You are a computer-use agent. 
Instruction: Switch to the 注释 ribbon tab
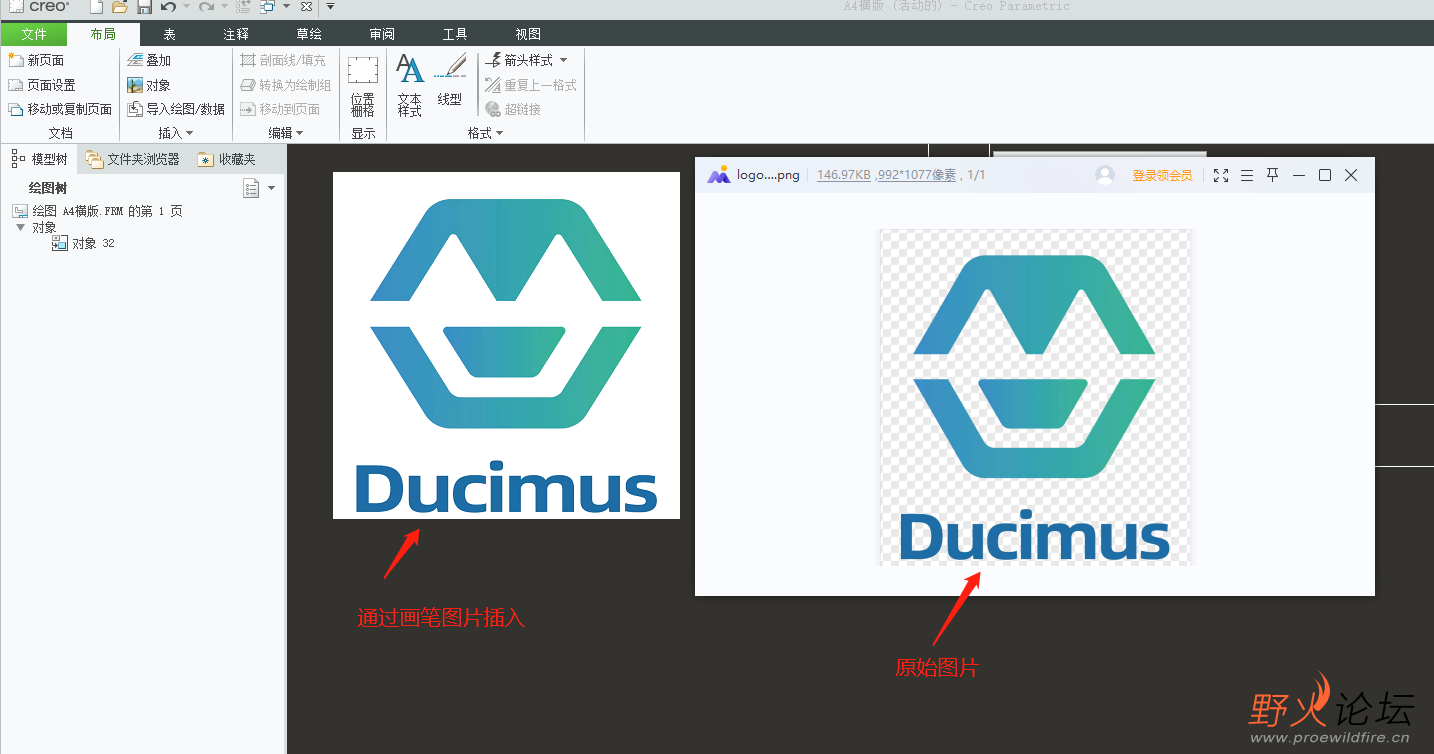(x=236, y=34)
